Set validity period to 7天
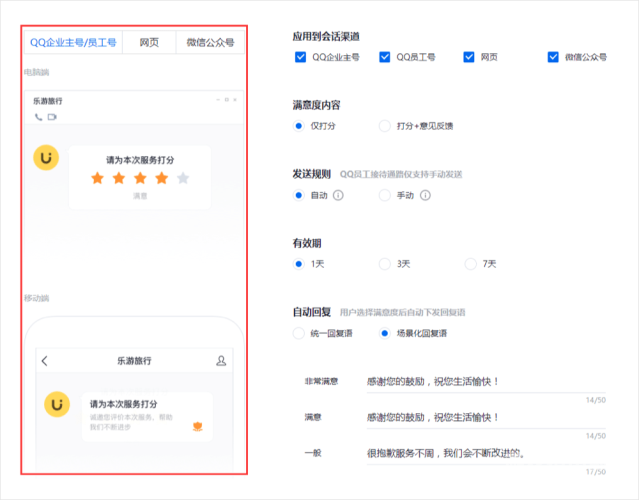 (x=470, y=264)
